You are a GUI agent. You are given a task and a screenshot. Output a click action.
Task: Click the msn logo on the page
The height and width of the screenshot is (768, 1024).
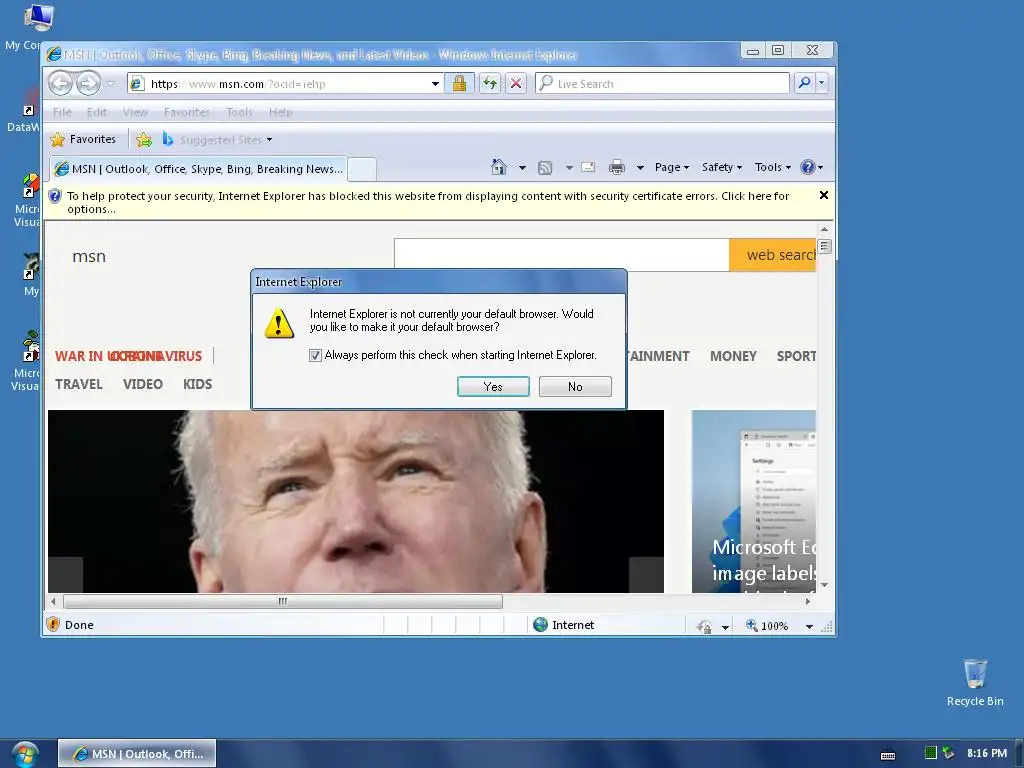[x=89, y=257]
